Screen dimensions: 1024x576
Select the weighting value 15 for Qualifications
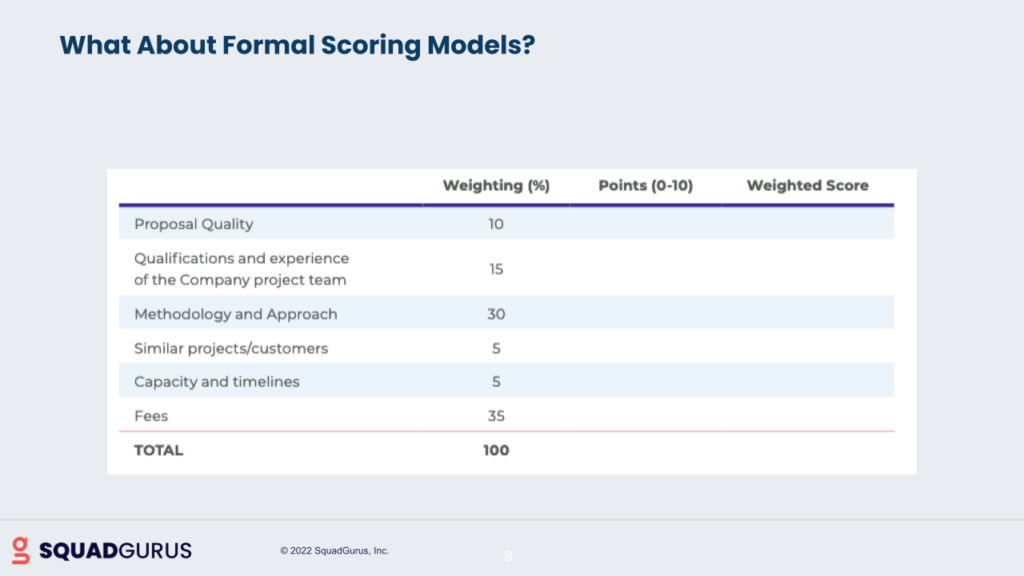click(x=496, y=269)
